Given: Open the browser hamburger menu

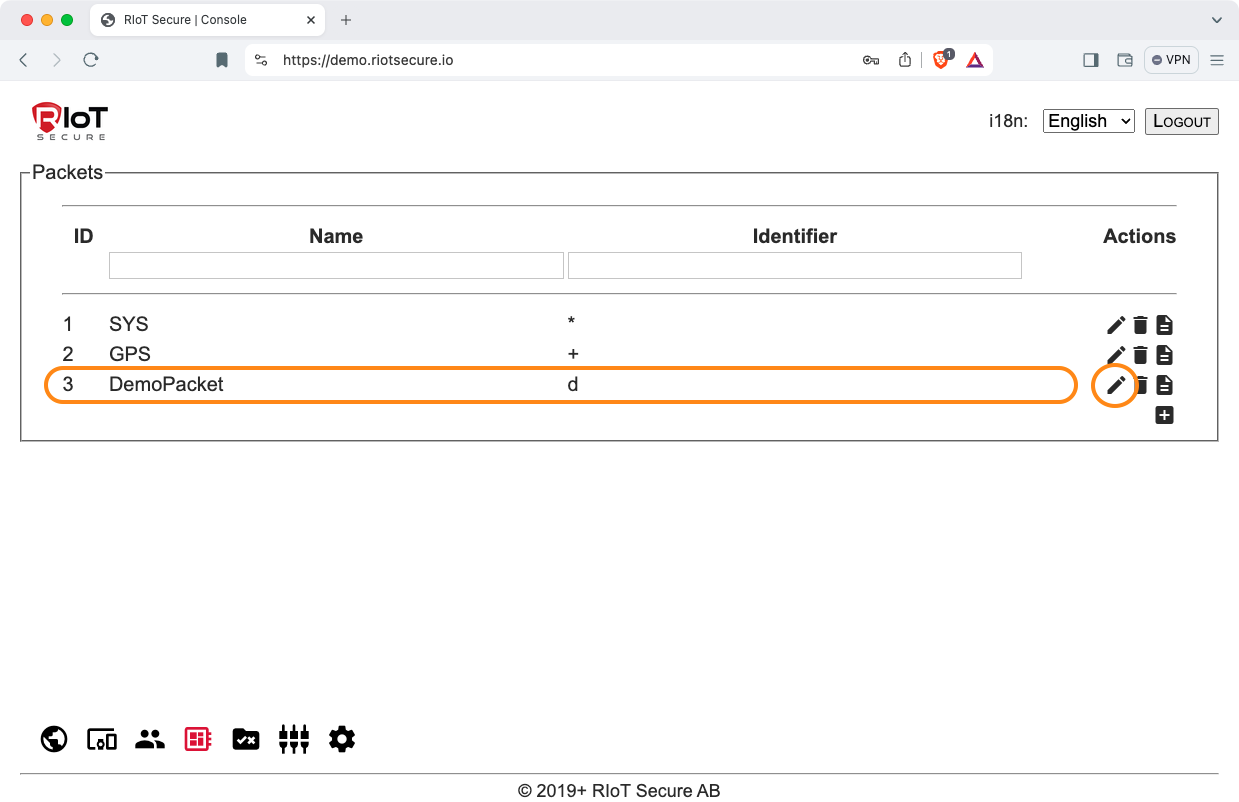Looking at the screenshot, I should 1217,60.
